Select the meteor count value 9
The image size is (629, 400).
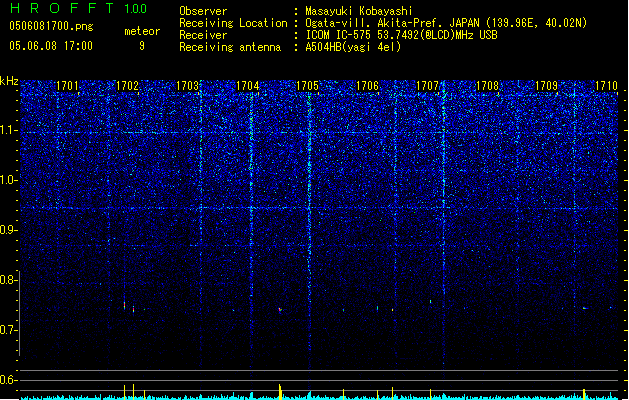click(x=142, y=46)
